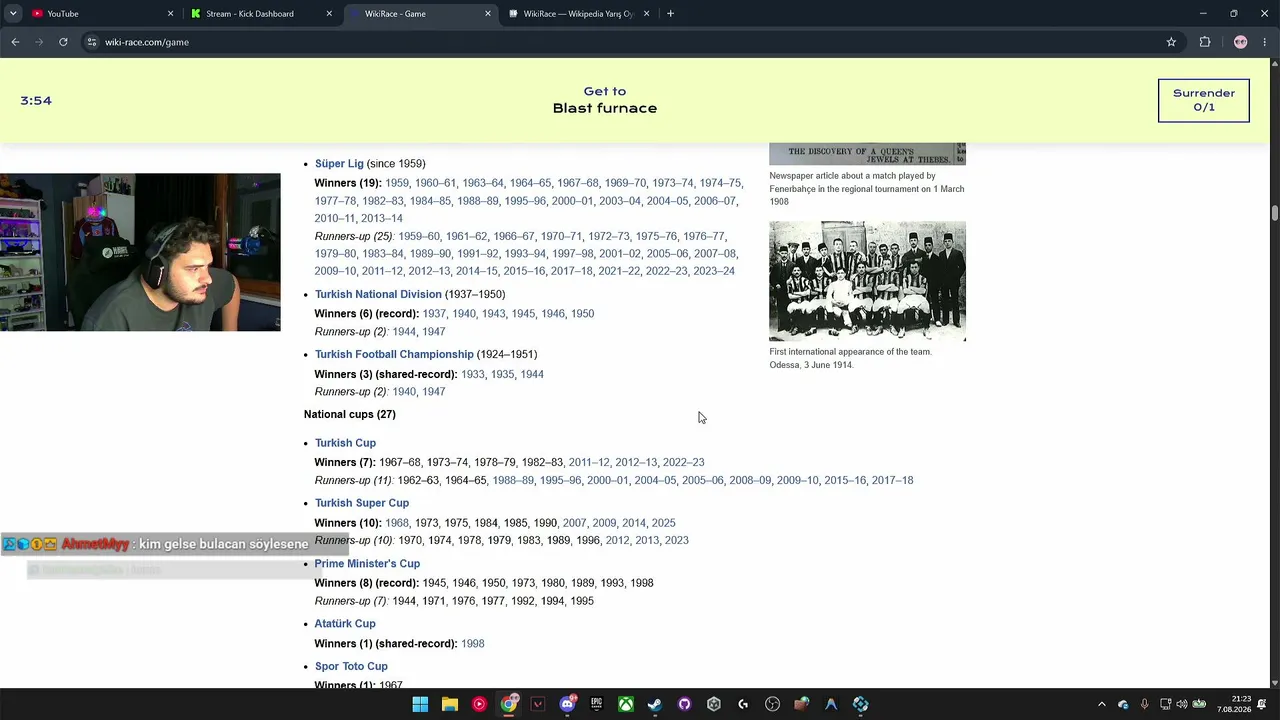Bookmark this page with star icon
The image size is (1280, 720).
point(1171,42)
